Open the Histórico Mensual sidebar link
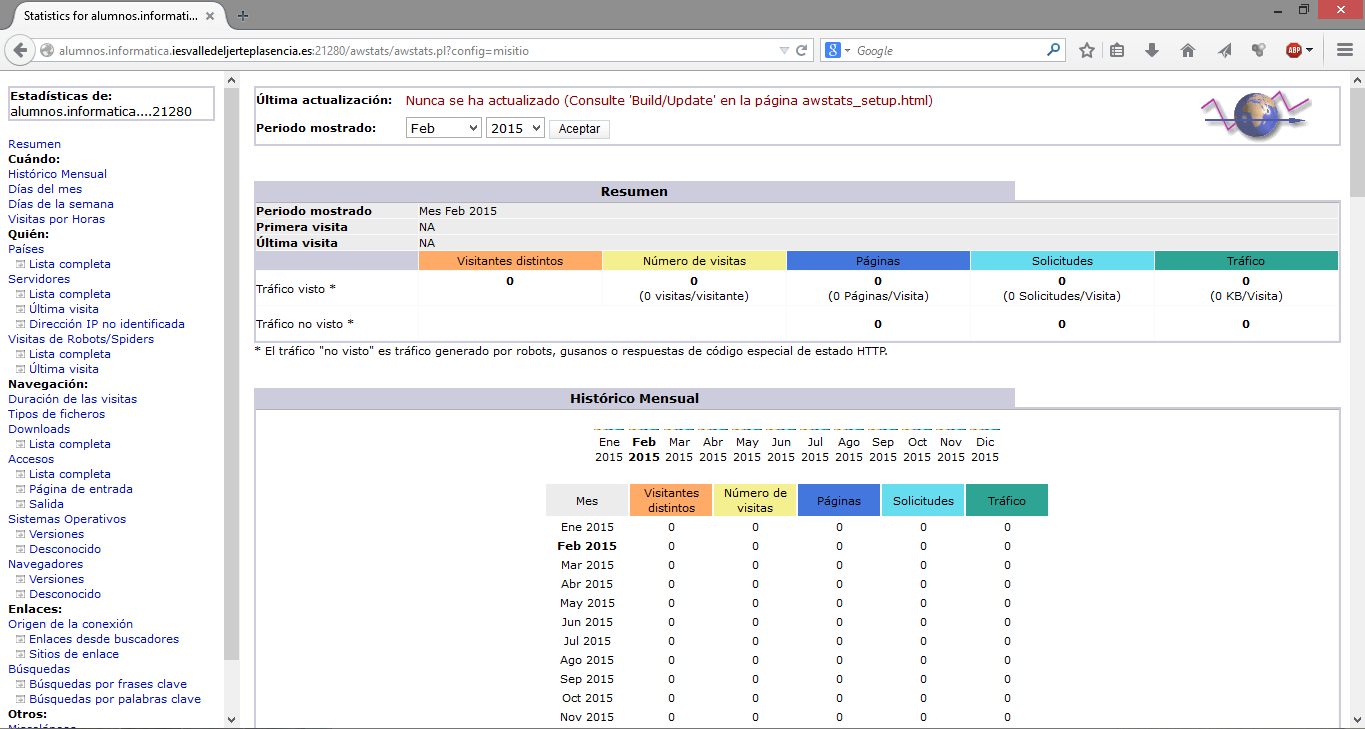The image size is (1365, 729). tap(57, 174)
